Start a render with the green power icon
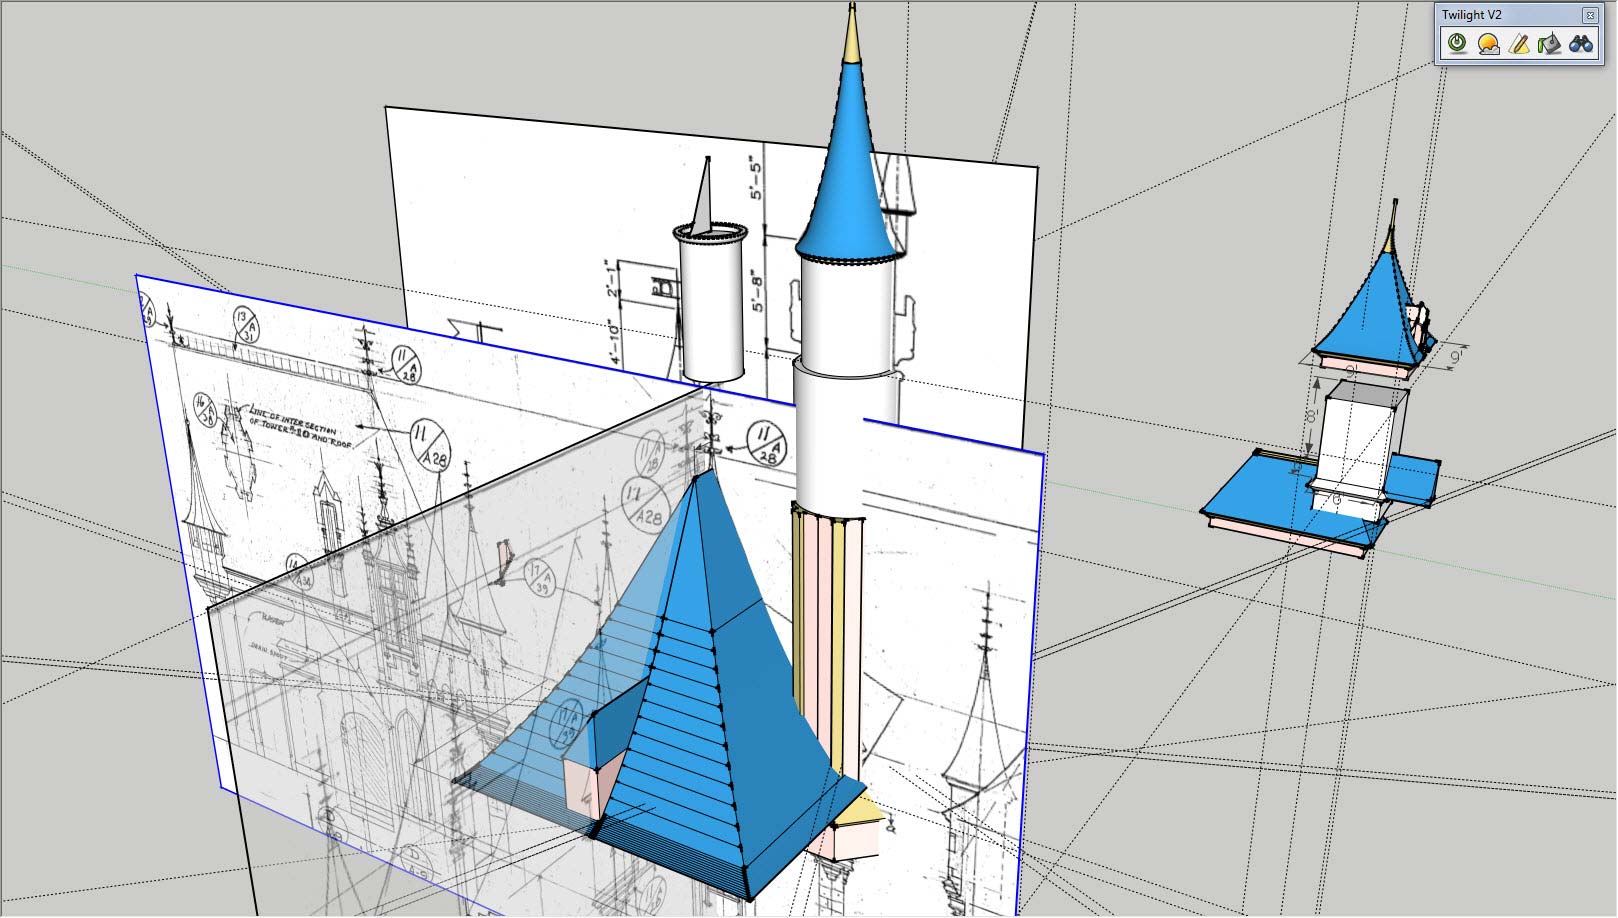 [x=1457, y=44]
